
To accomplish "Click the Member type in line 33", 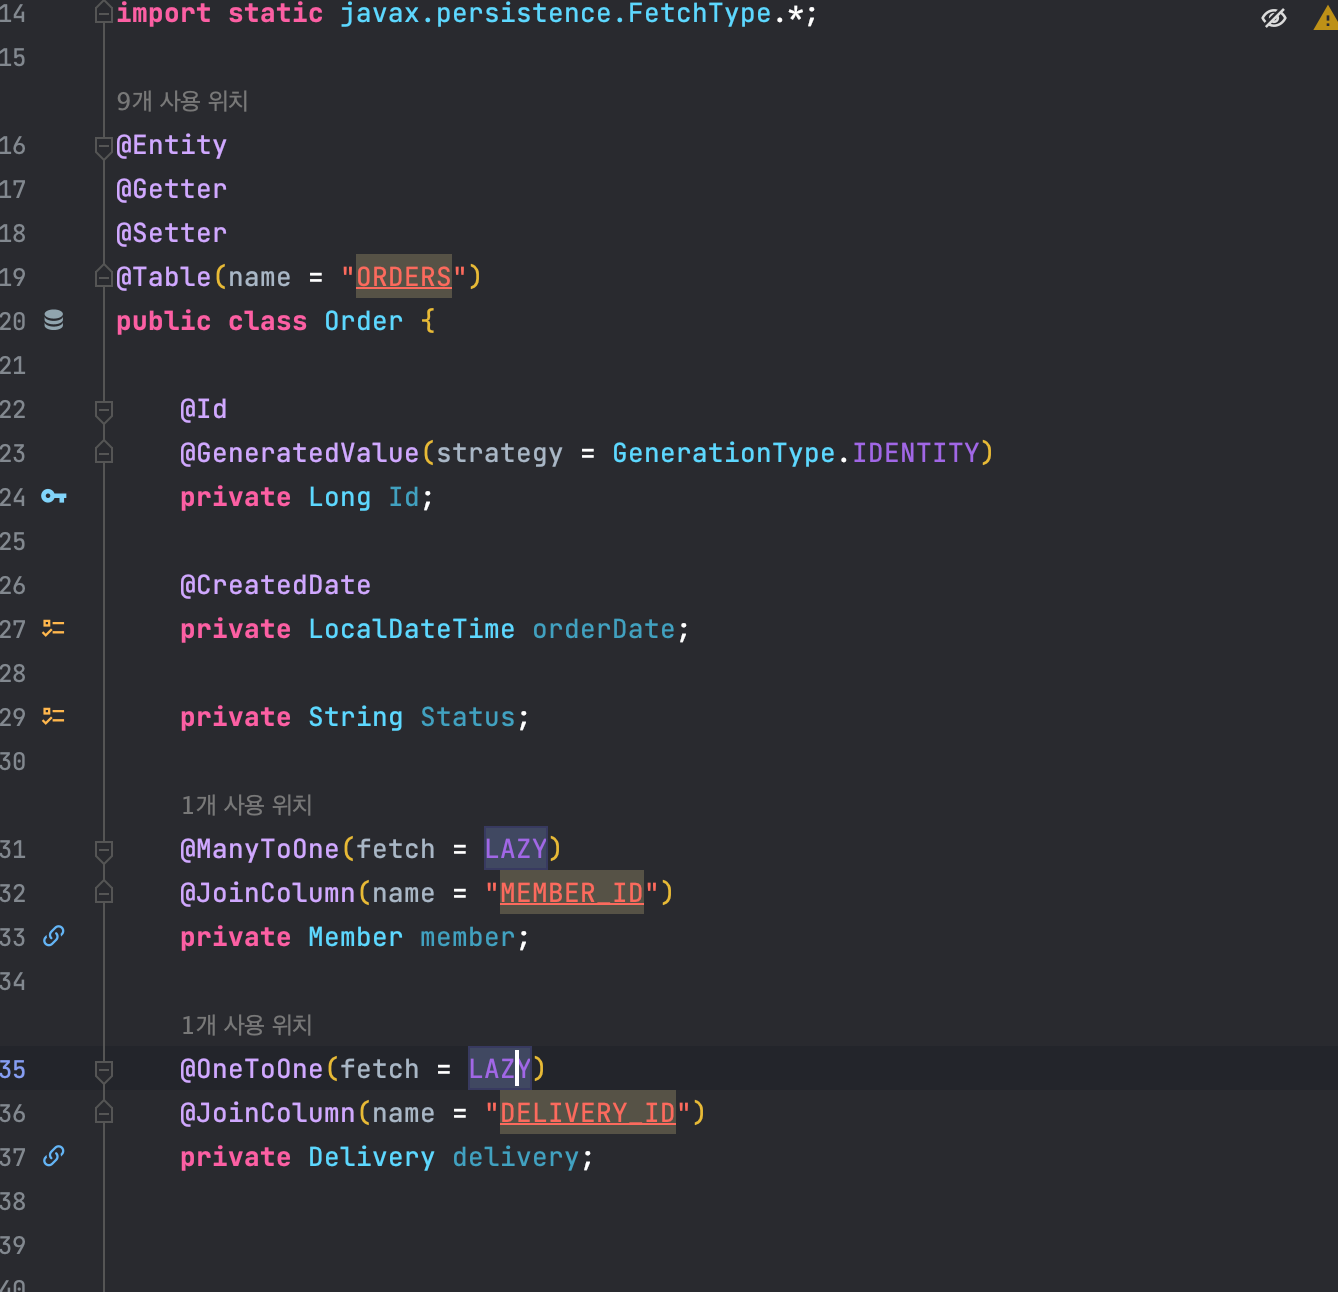I will pos(355,936).
